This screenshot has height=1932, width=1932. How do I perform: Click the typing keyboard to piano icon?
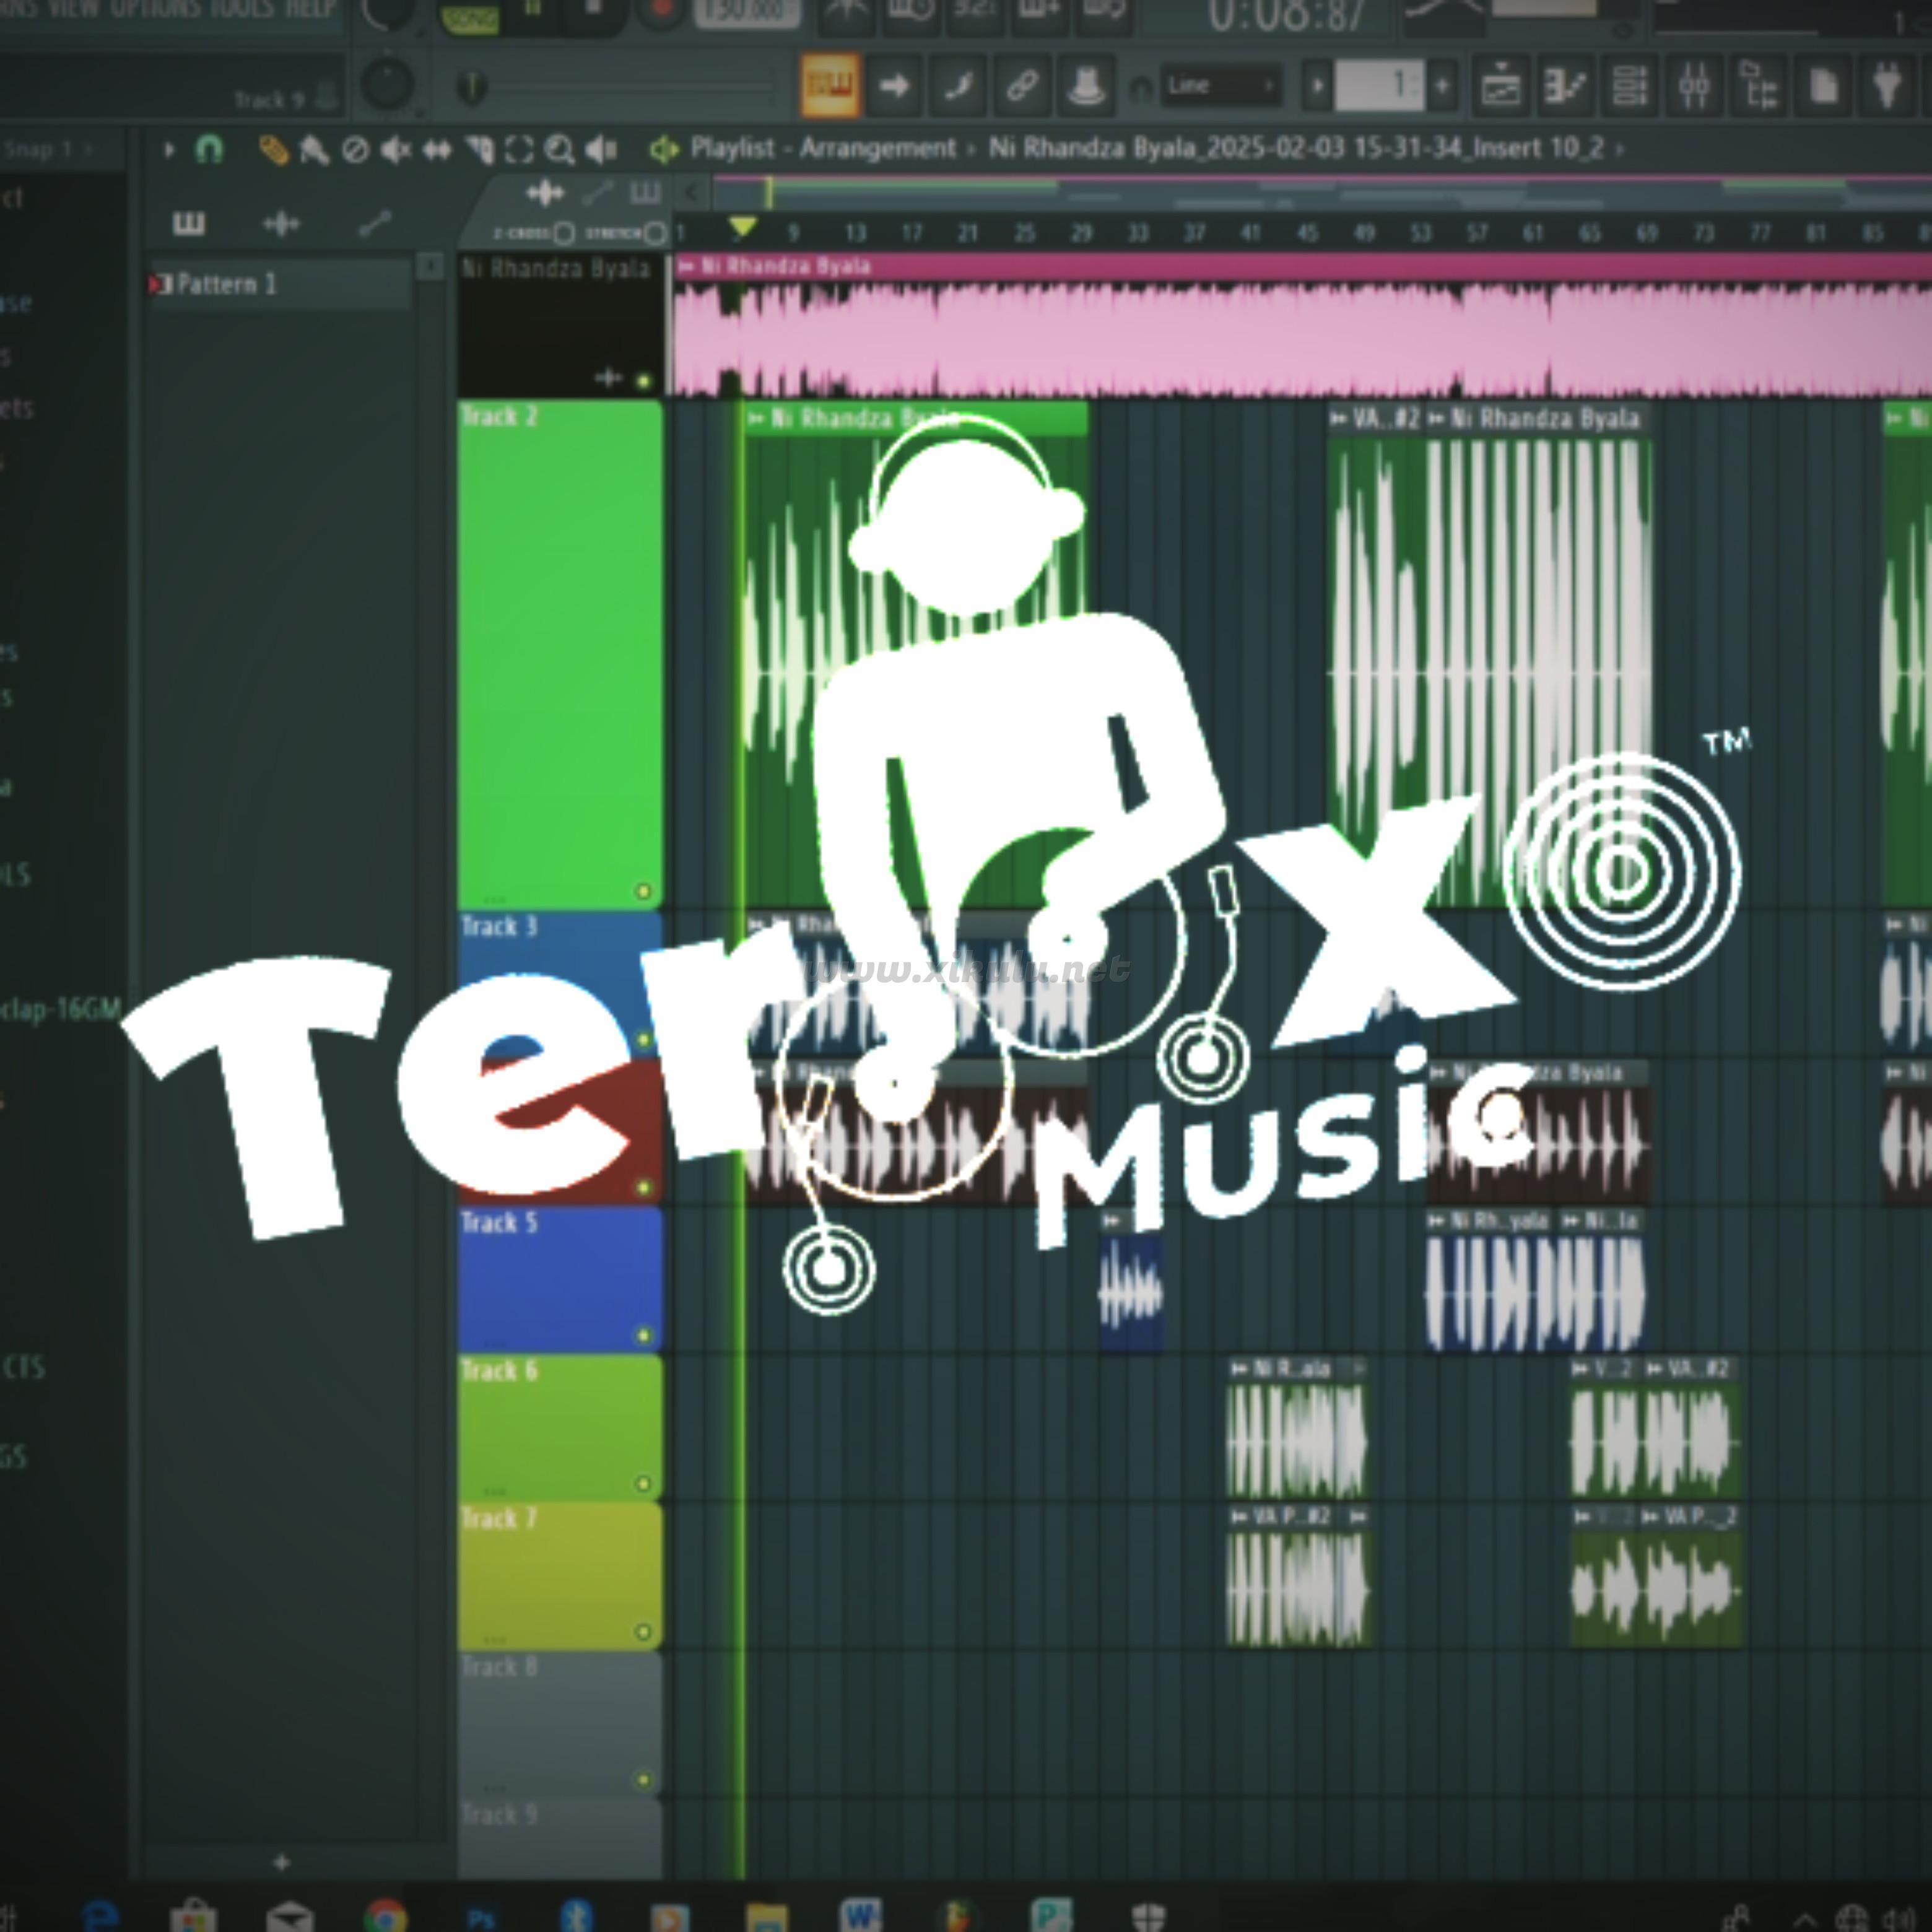point(830,87)
